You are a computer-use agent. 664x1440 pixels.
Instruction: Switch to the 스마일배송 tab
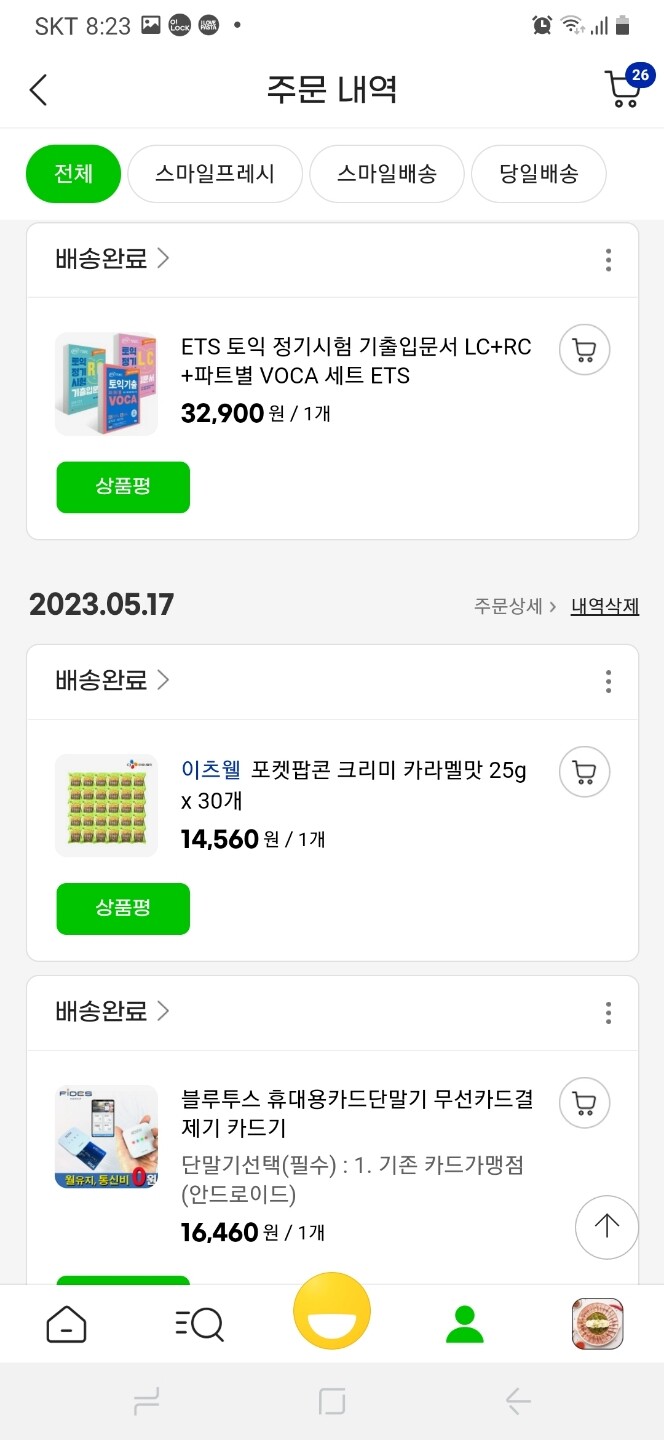pyautogui.click(x=386, y=173)
